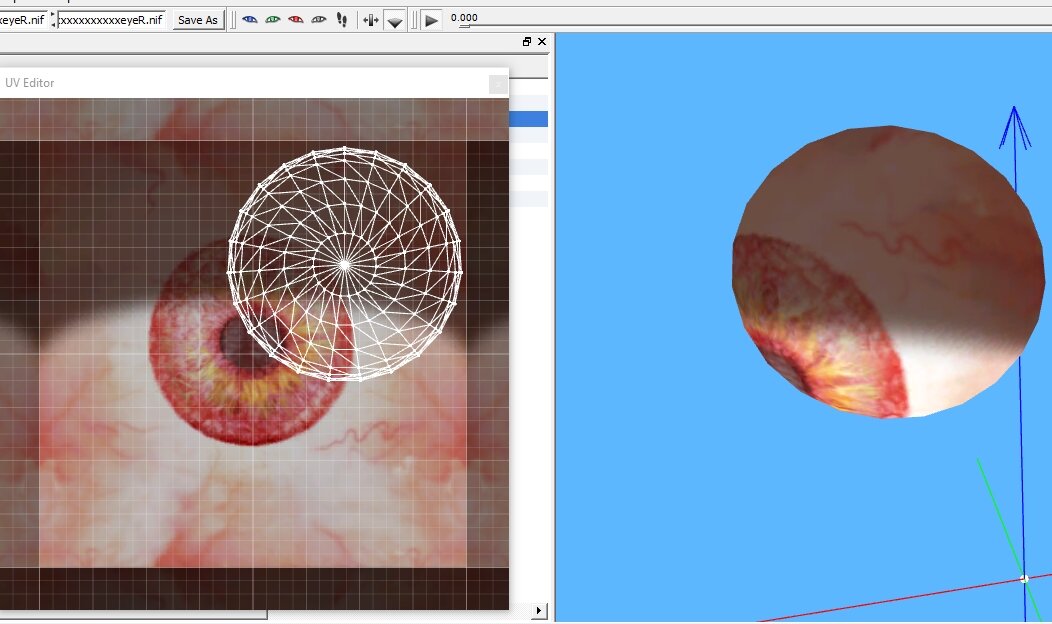
Task: Start animation with the Play button
Action: (431, 20)
